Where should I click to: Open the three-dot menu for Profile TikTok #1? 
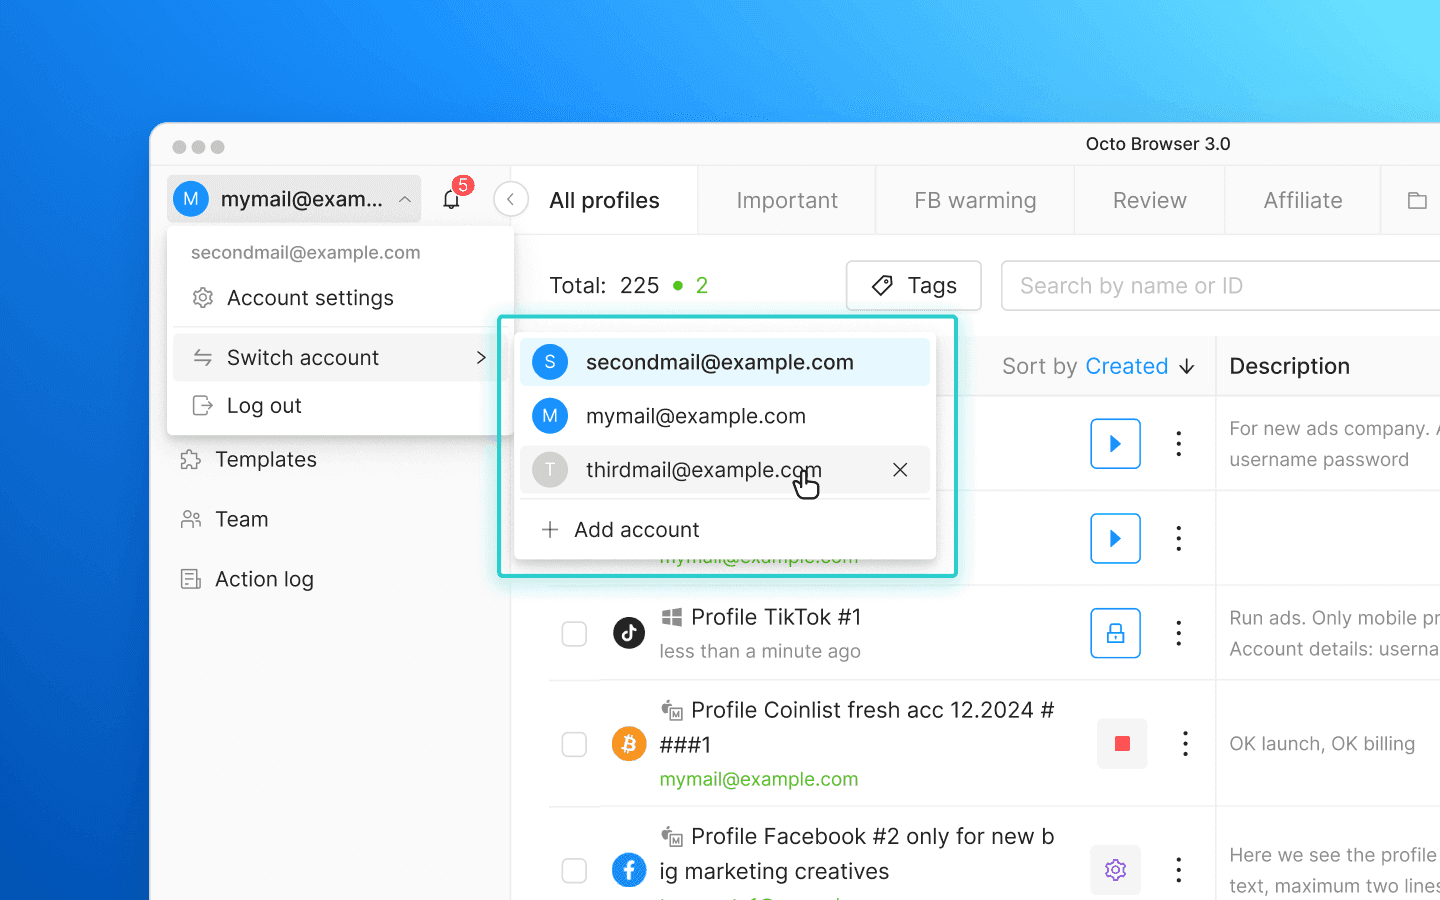click(x=1179, y=633)
